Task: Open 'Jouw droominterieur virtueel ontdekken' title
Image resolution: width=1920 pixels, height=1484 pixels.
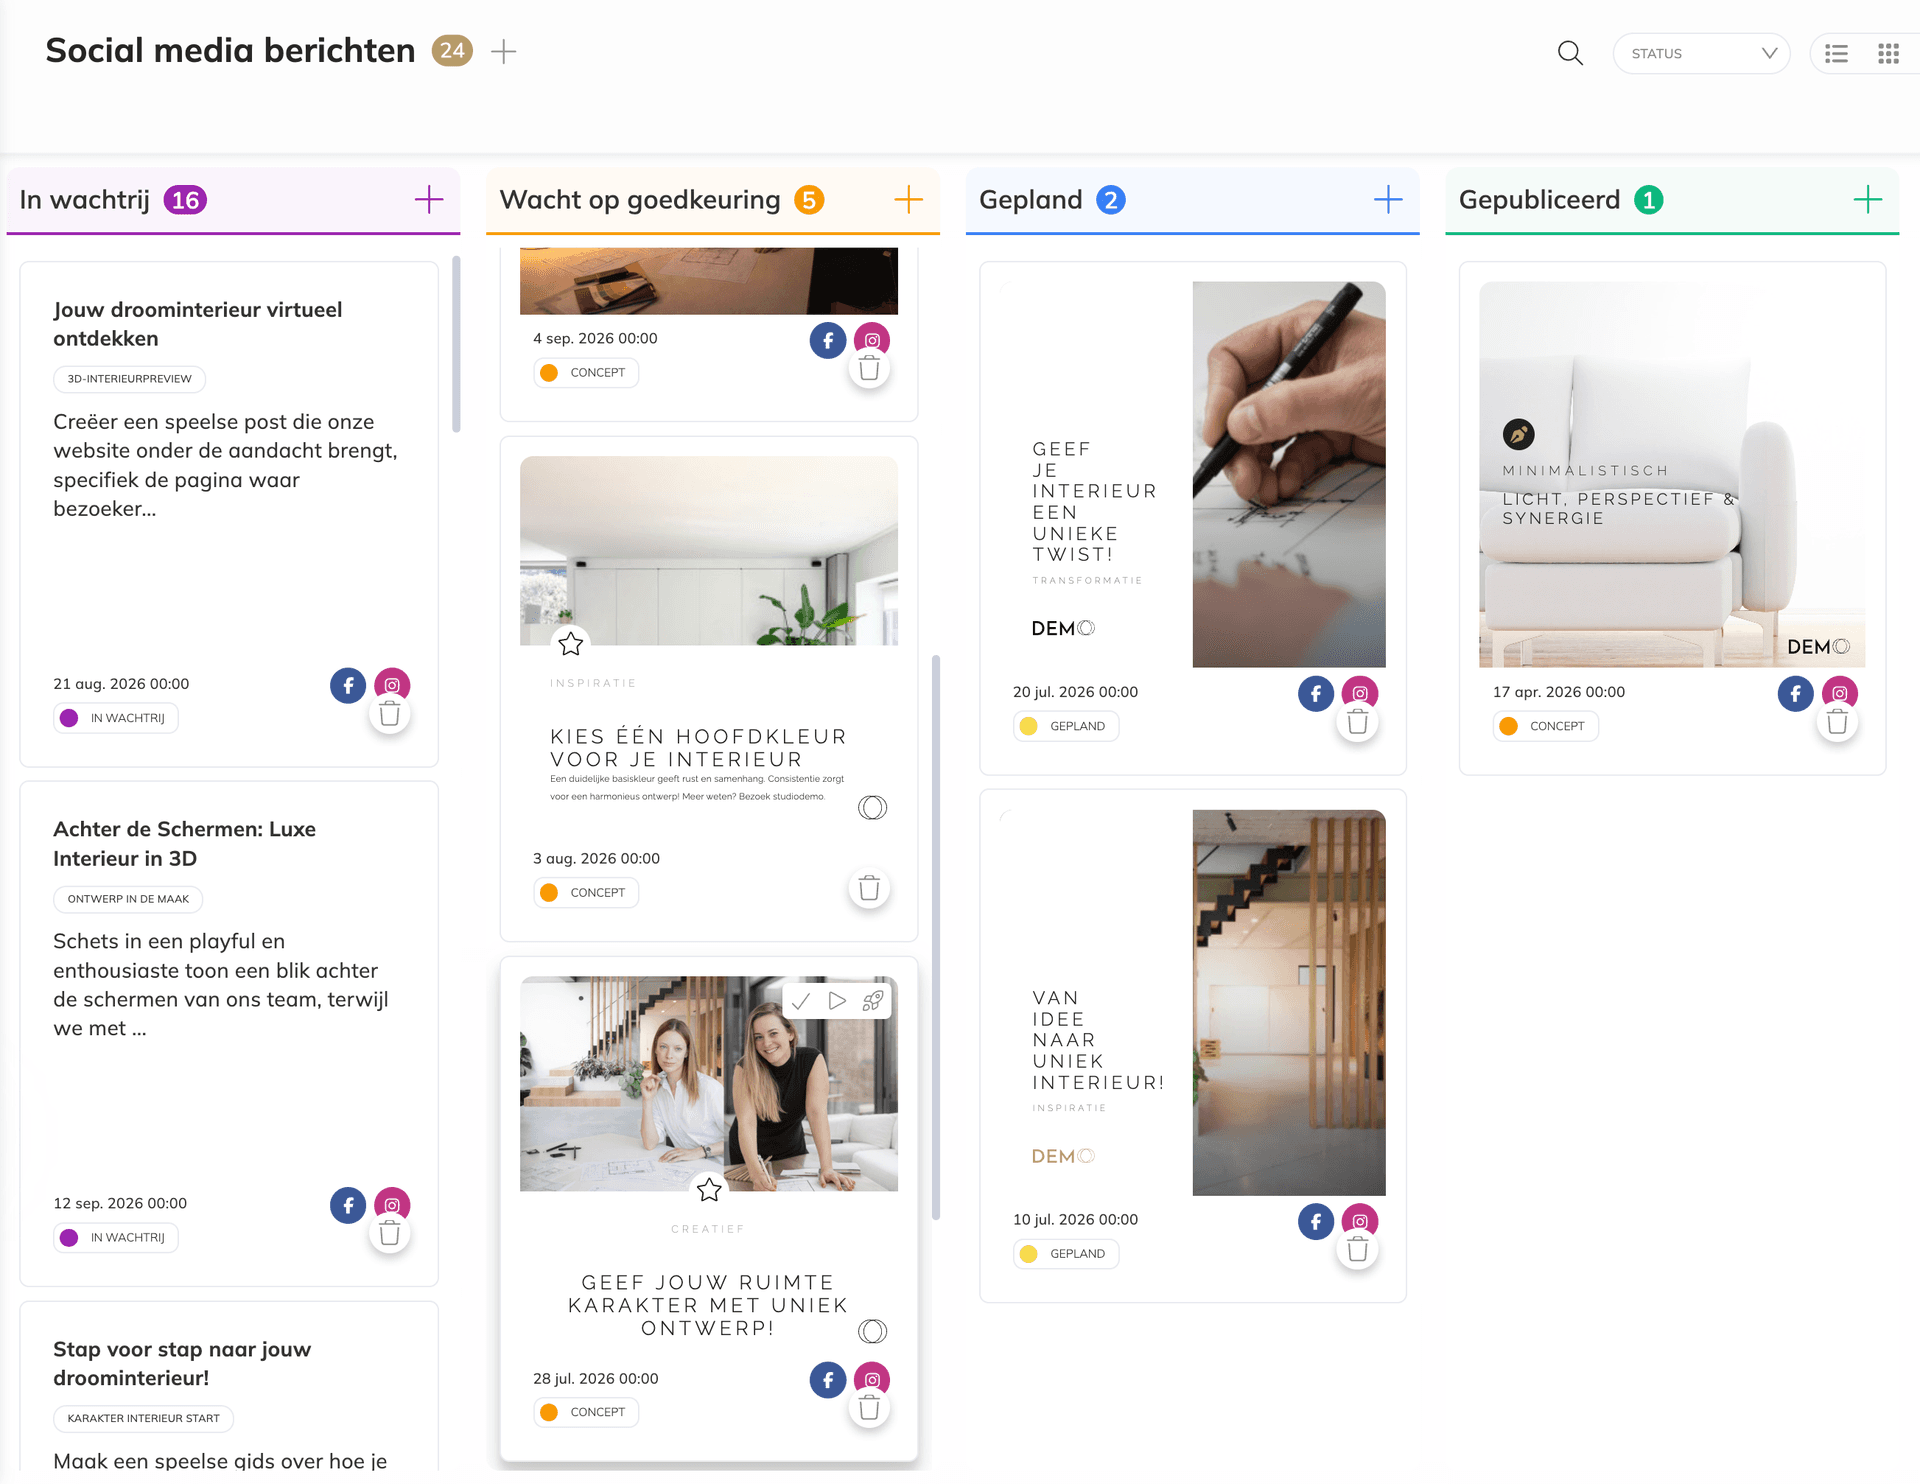Action: pos(198,324)
